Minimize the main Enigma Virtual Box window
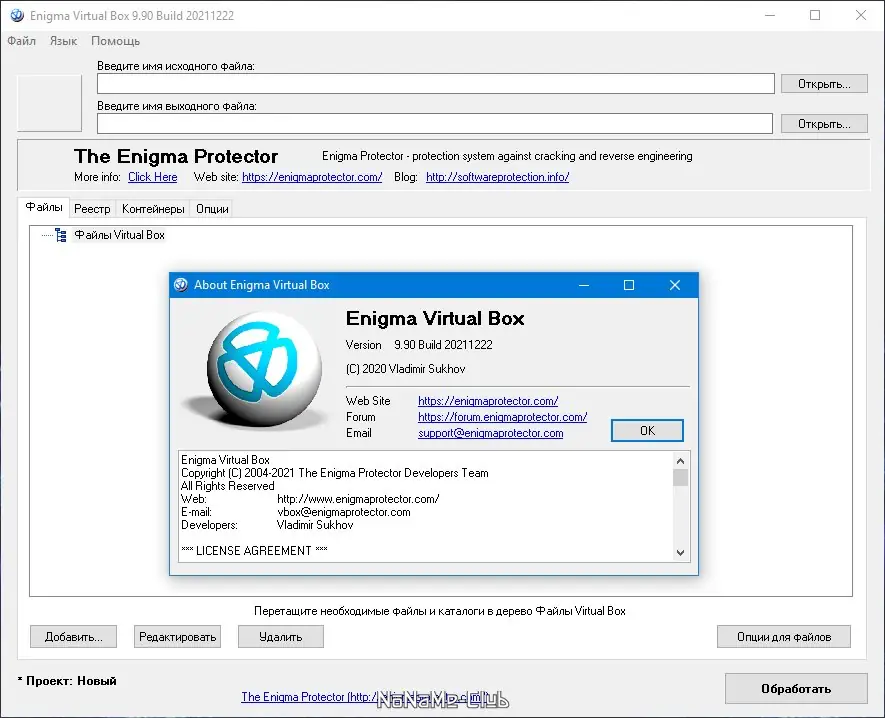885x718 pixels. [x=770, y=15]
